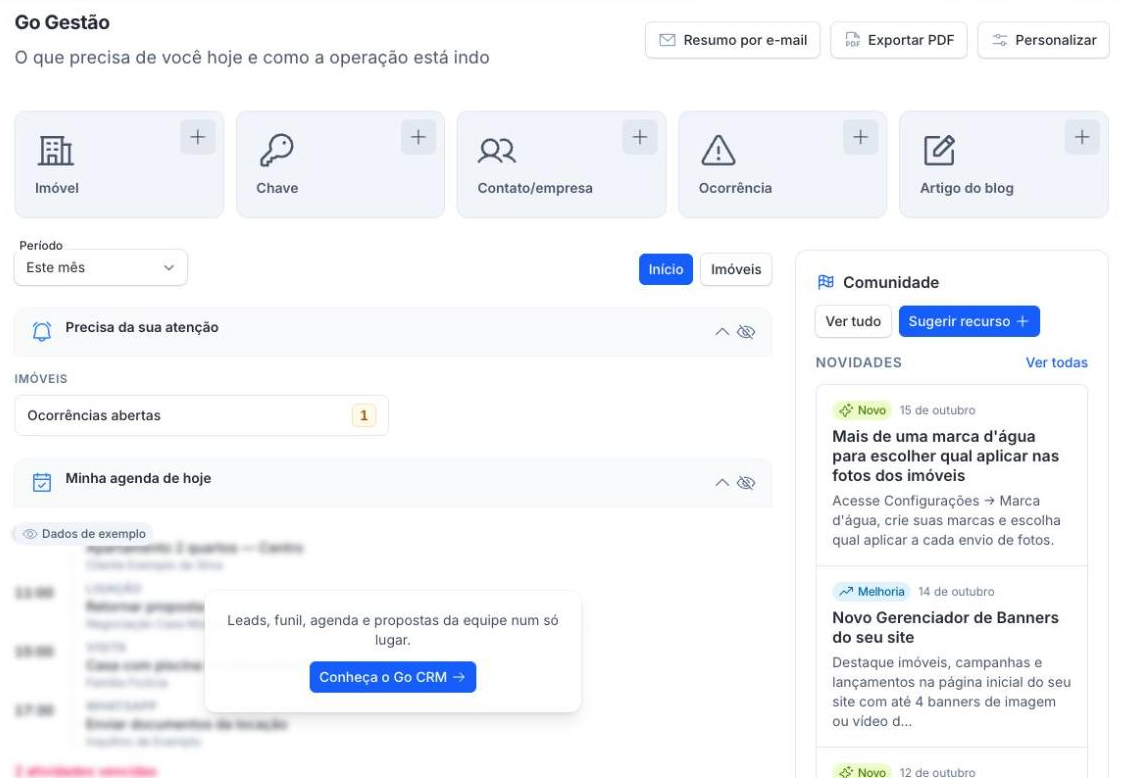
Task: Click the NOVIDADES section heading
Action: coord(859,362)
